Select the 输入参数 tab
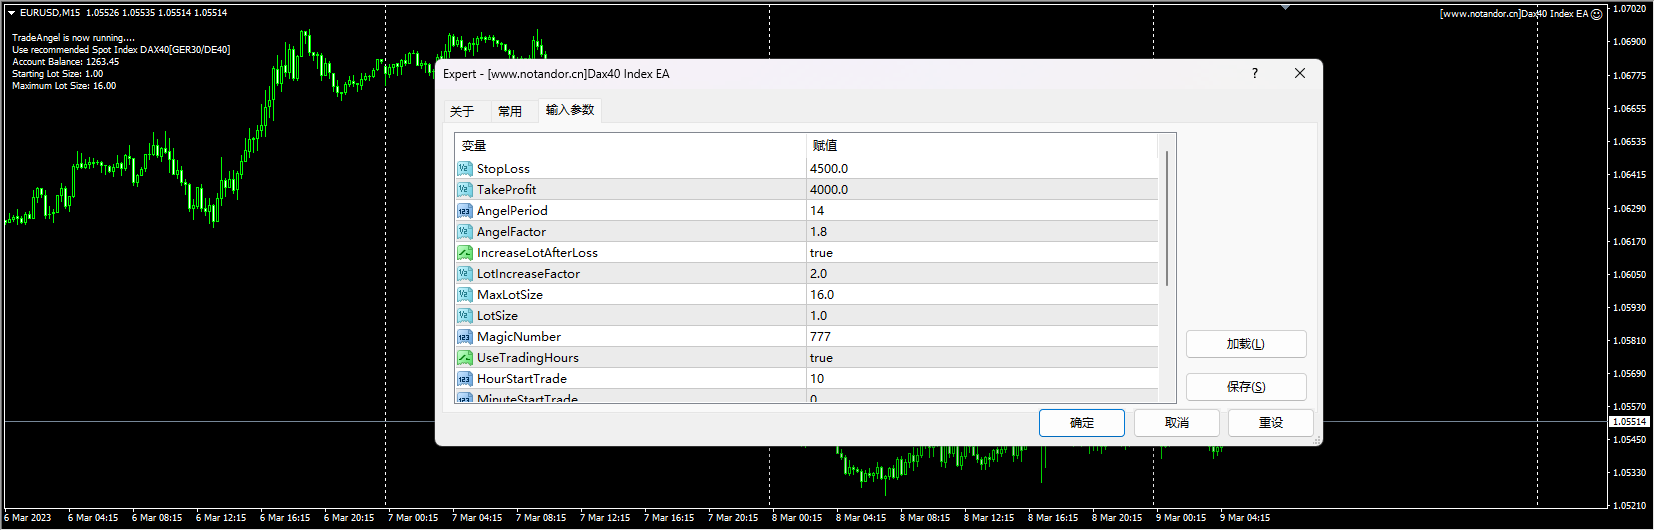Screen dimensions: 1655x531 pos(570,110)
